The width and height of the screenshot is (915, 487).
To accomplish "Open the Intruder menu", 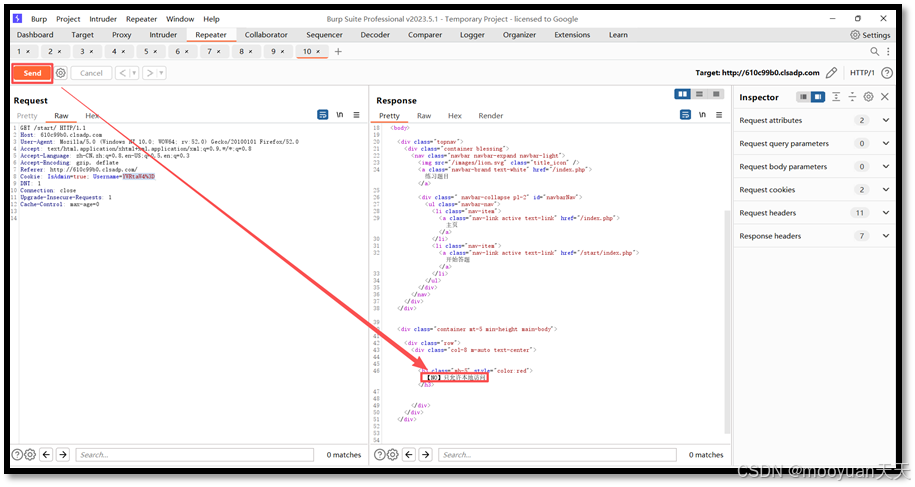I will [x=103, y=19].
